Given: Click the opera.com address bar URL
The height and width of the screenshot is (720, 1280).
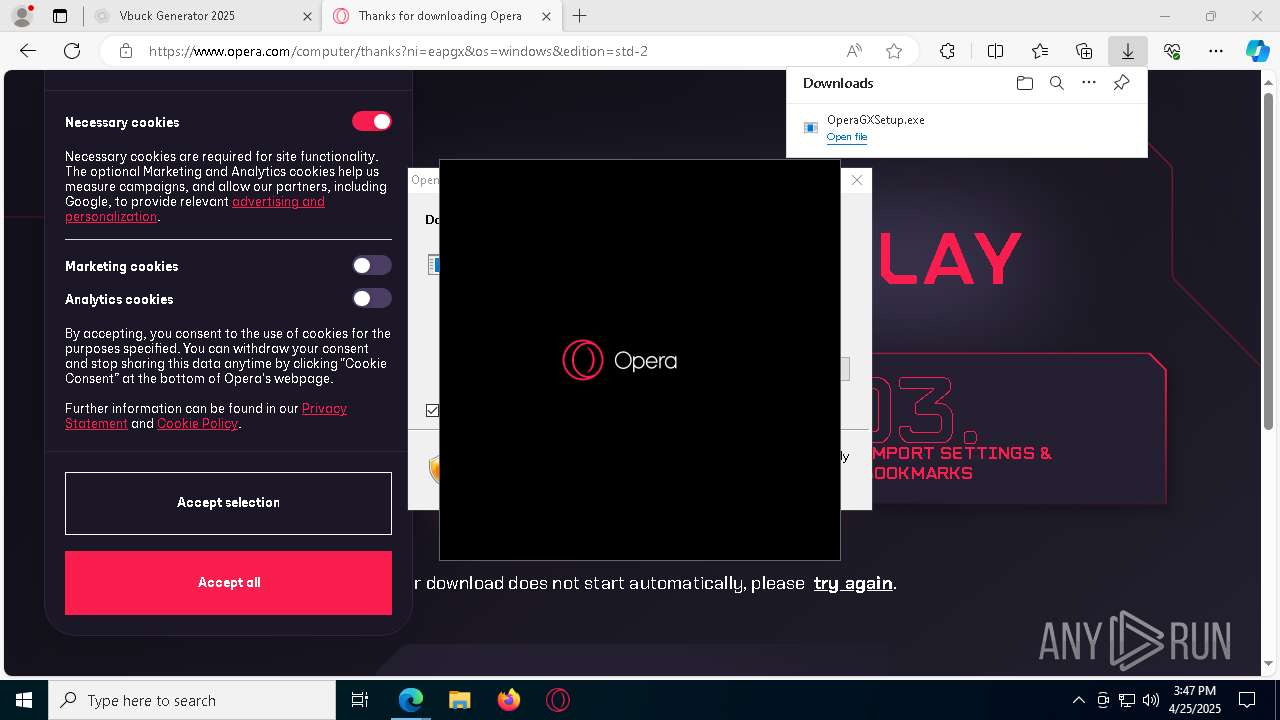Looking at the screenshot, I should pyautogui.click(x=399, y=51).
